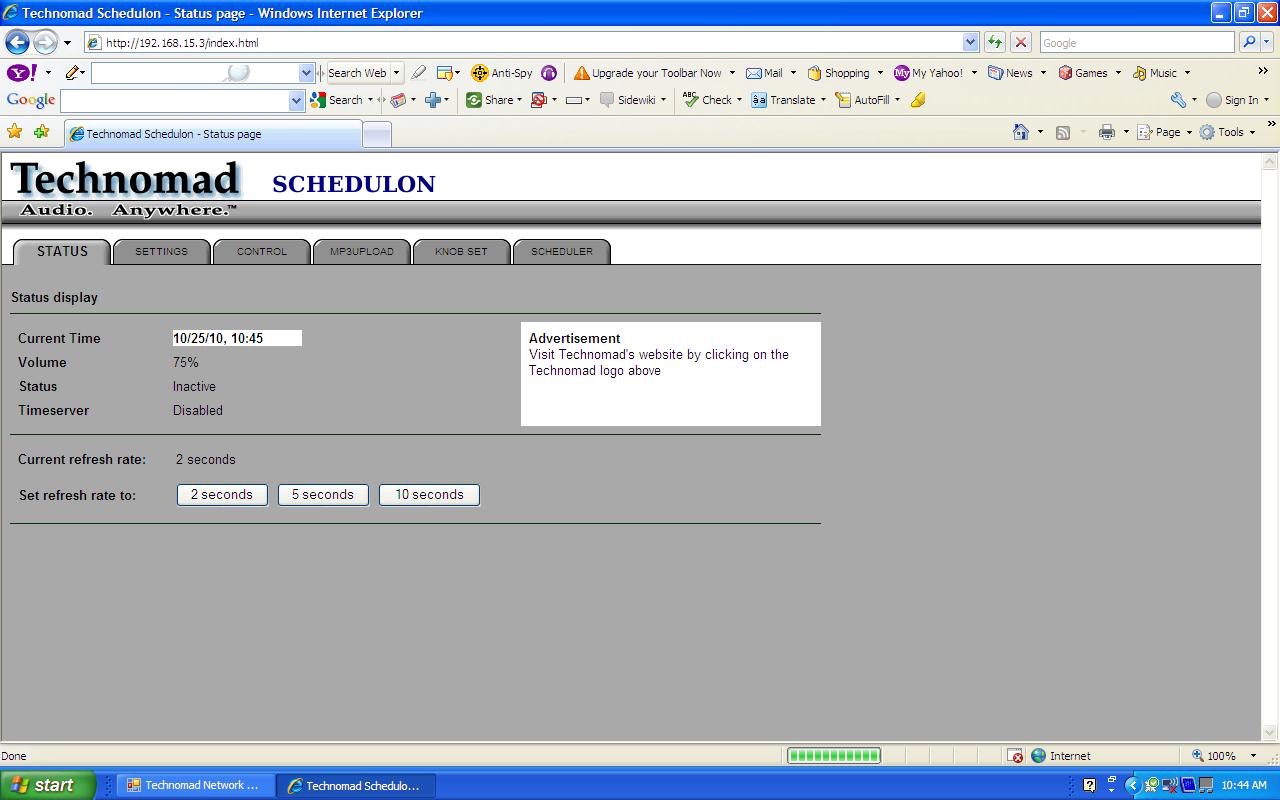The height and width of the screenshot is (800, 1280).
Task: Click the Favorites star icon
Action: pos(14,132)
